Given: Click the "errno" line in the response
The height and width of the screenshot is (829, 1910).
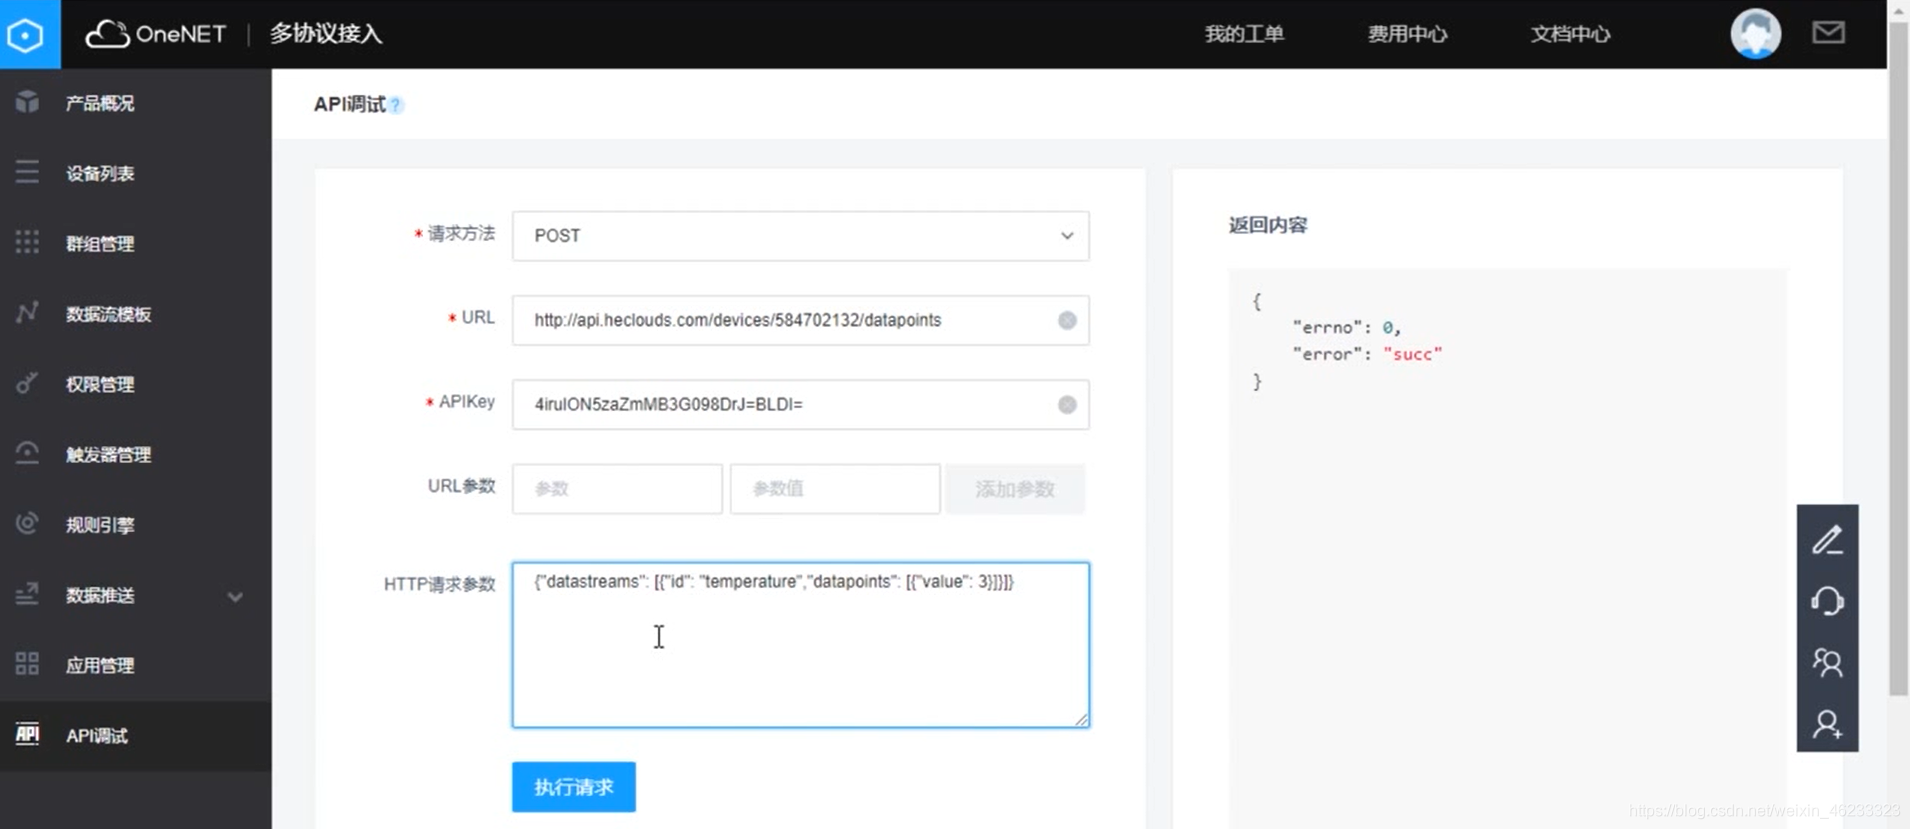Looking at the screenshot, I should [1346, 327].
